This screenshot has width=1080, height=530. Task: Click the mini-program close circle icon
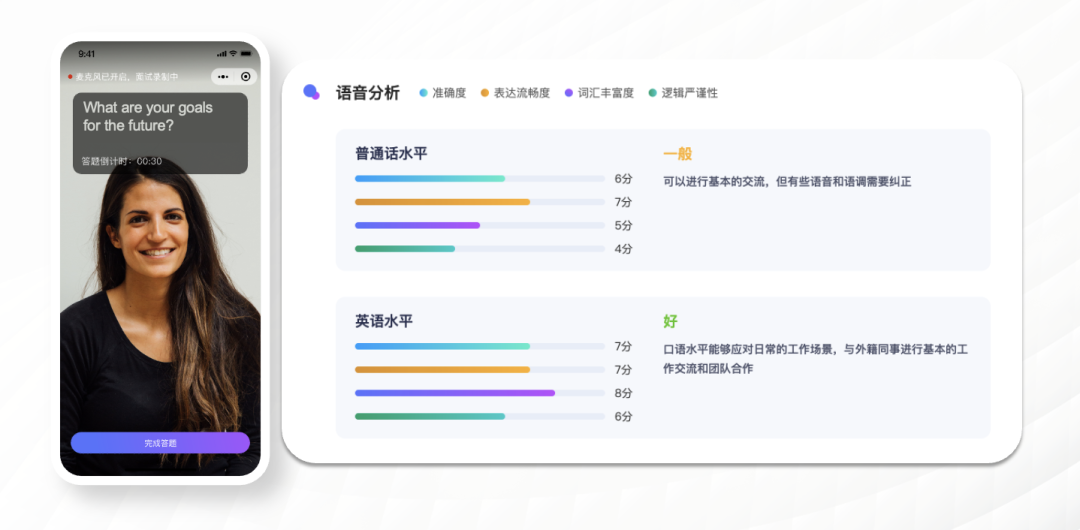pyautogui.click(x=245, y=77)
